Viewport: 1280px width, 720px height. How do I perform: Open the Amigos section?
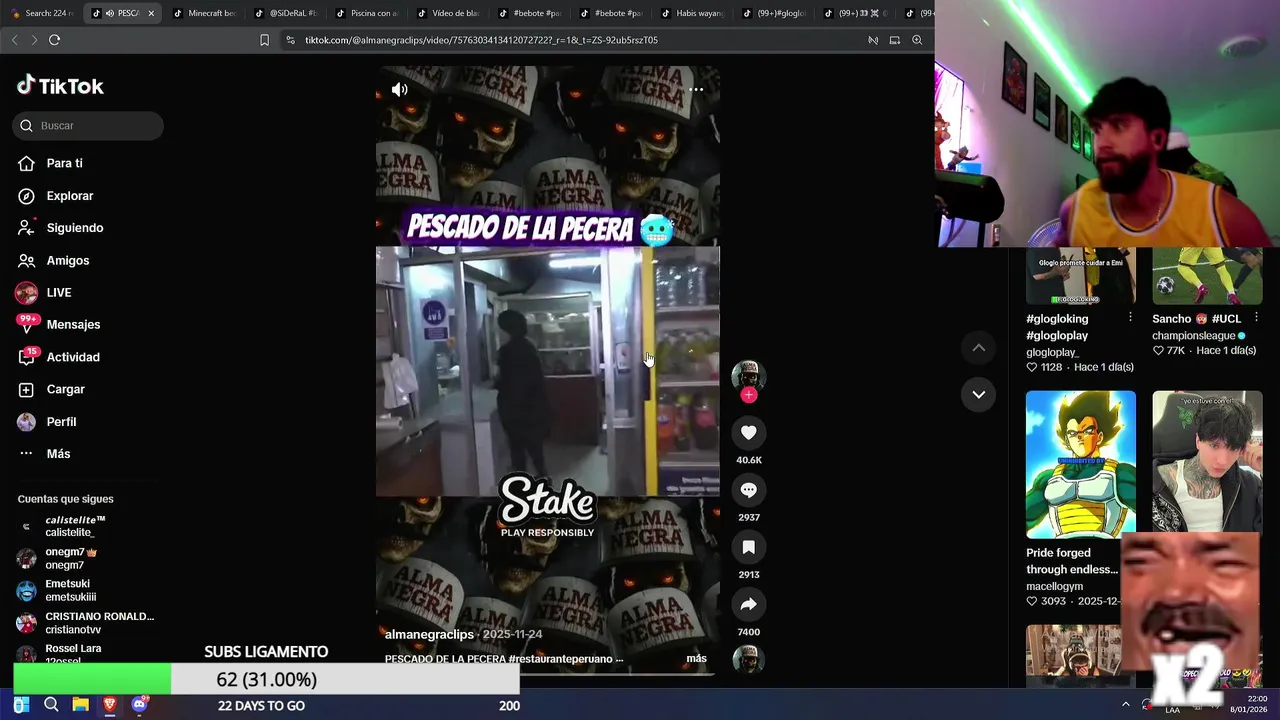(x=67, y=260)
